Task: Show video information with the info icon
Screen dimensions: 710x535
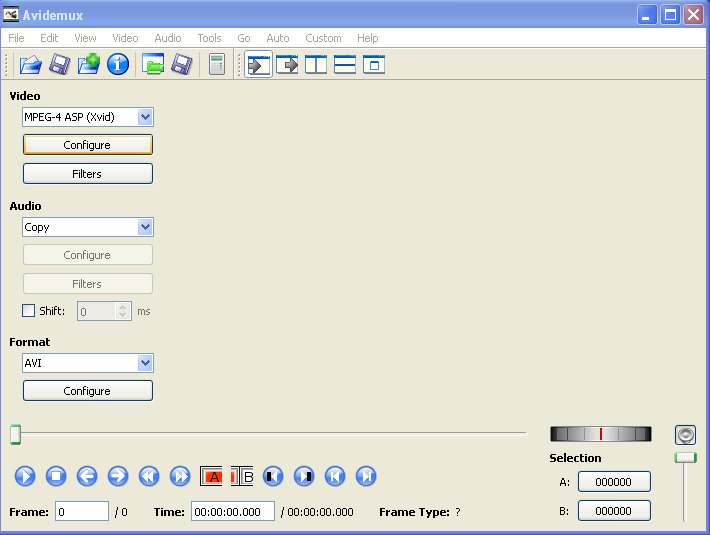Action: [118, 64]
